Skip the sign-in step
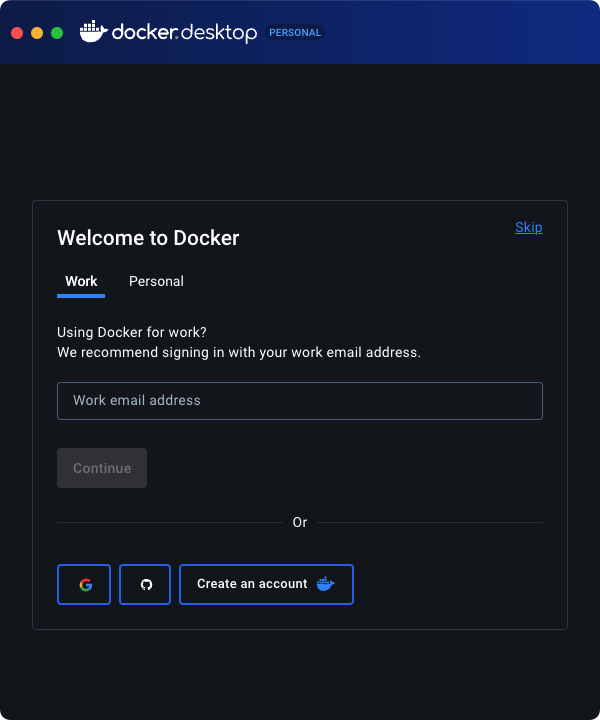 pyautogui.click(x=529, y=227)
